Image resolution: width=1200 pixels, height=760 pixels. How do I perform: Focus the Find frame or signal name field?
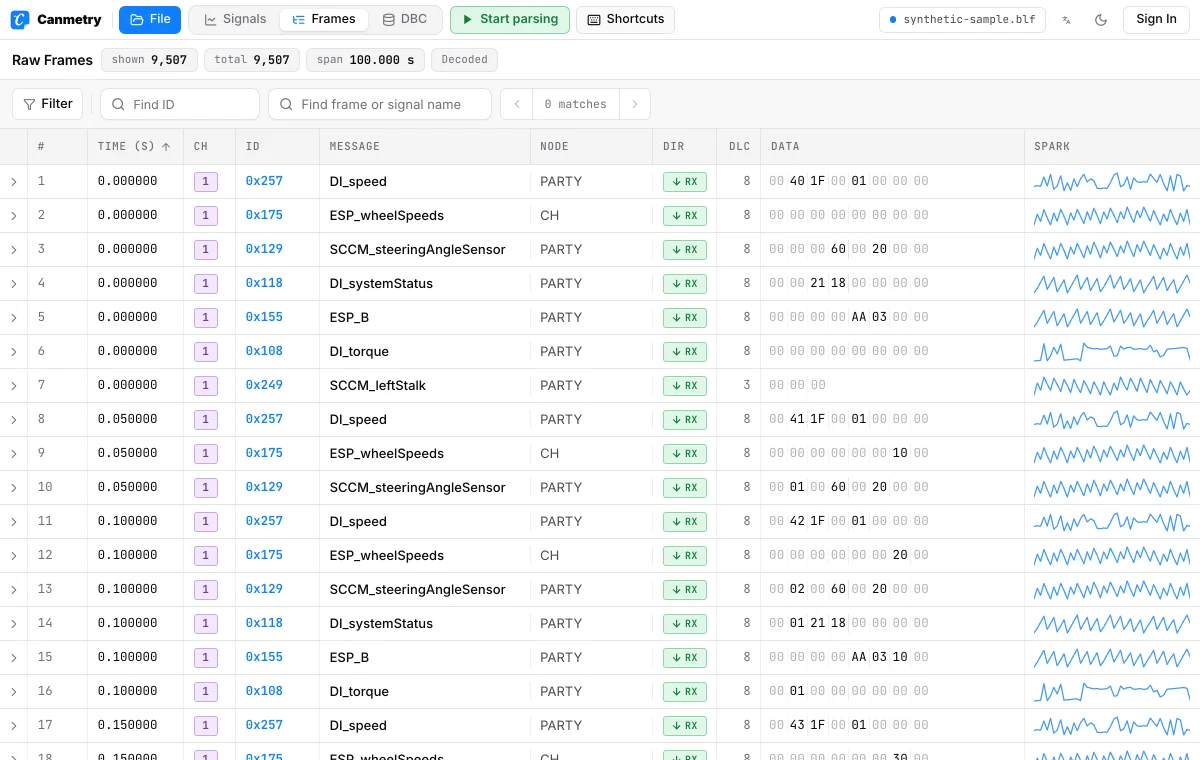point(380,104)
